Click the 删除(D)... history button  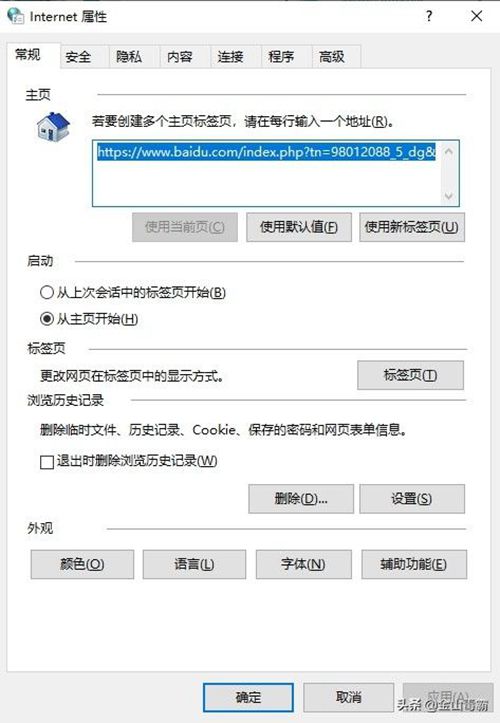pos(301,498)
